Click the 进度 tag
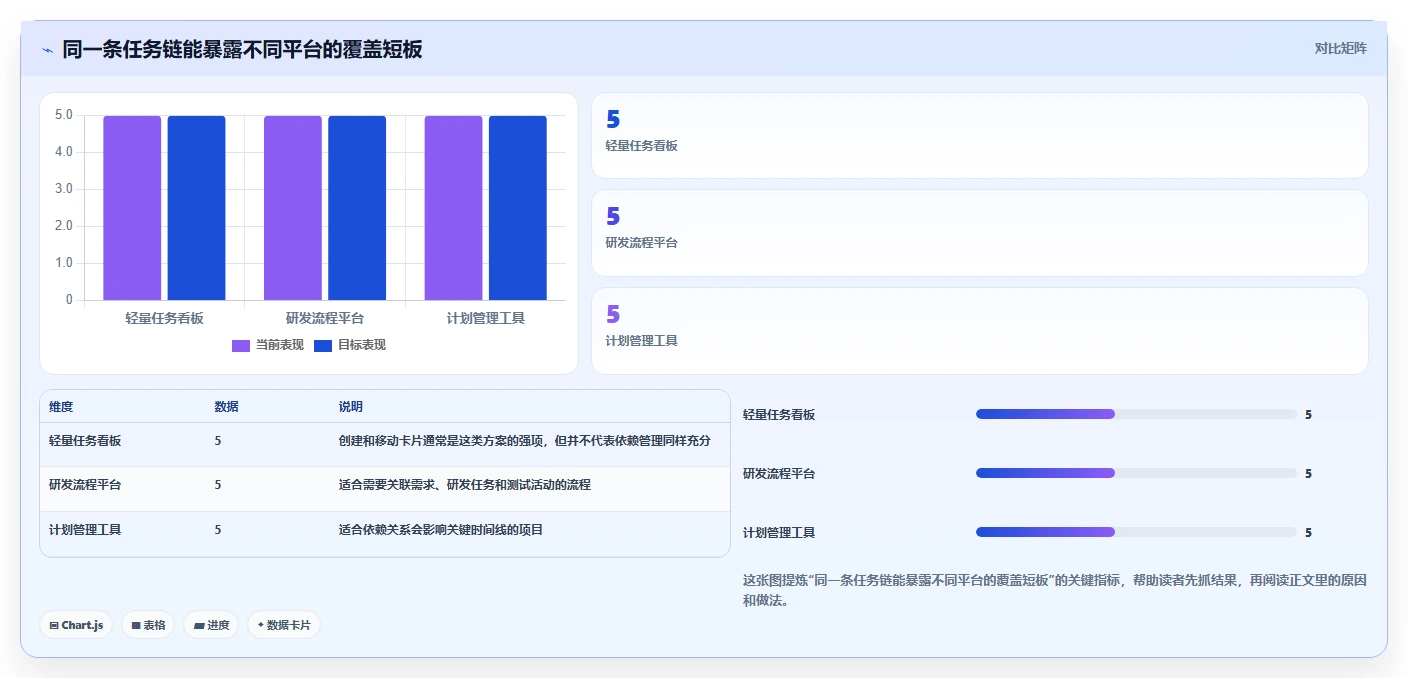The width and height of the screenshot is (1408, 678). click(x=211, y=625)
